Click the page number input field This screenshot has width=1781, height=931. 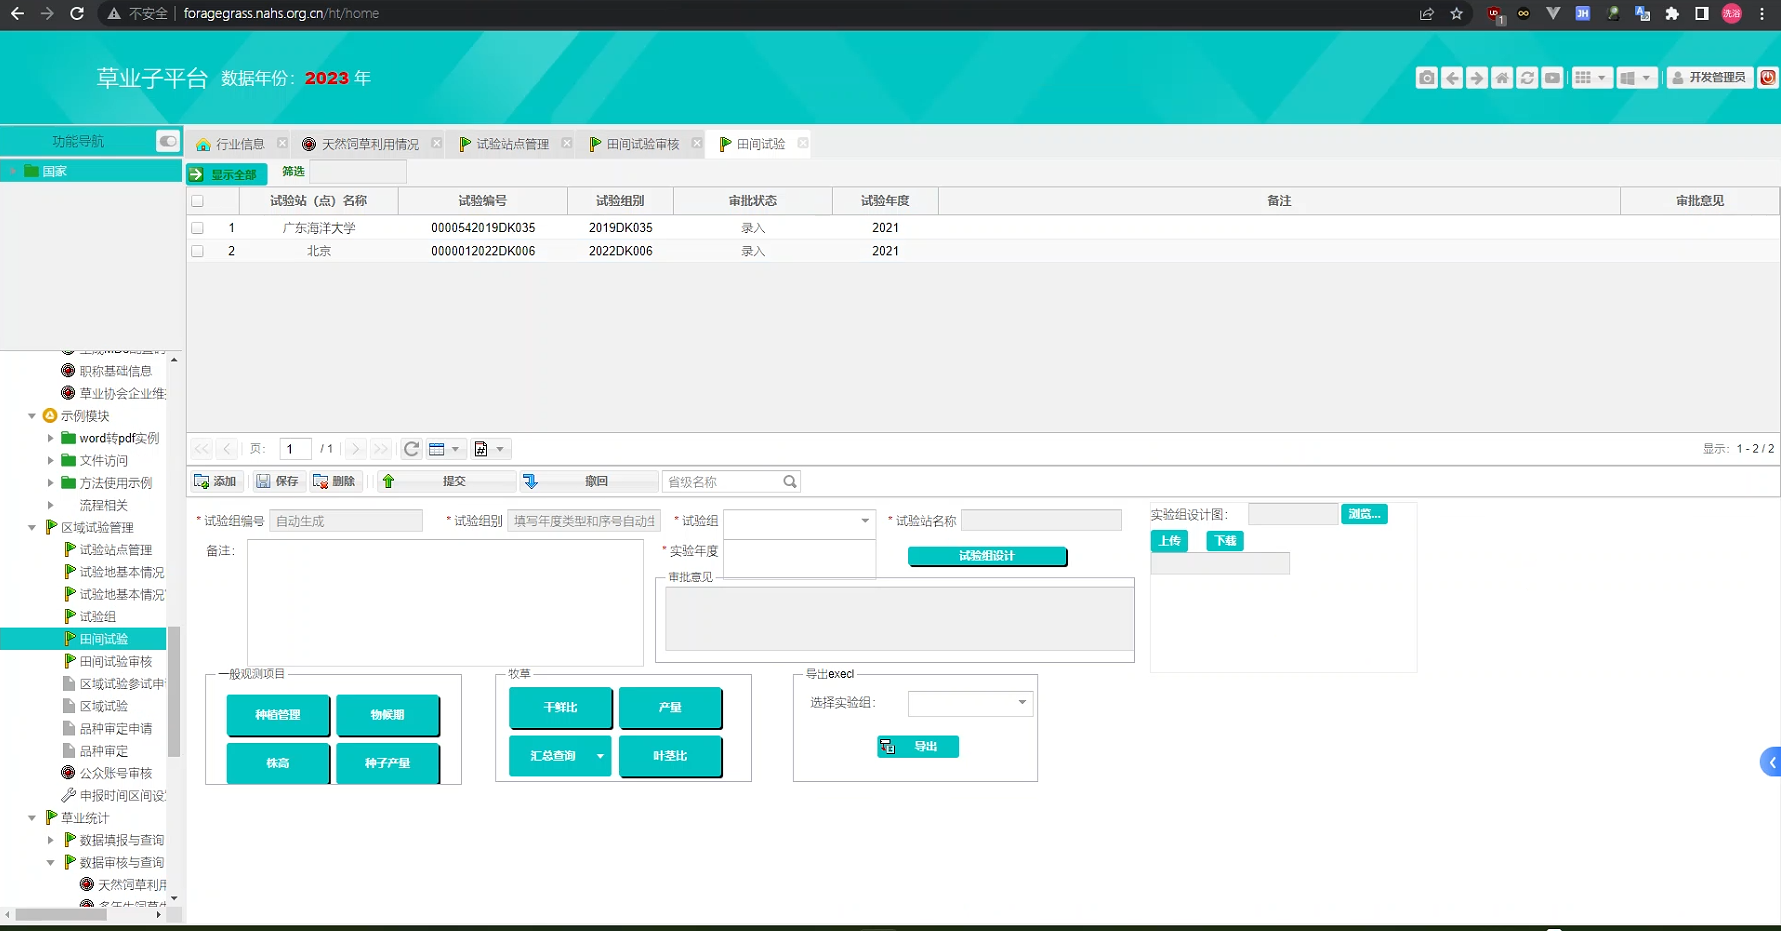point(295,449)
